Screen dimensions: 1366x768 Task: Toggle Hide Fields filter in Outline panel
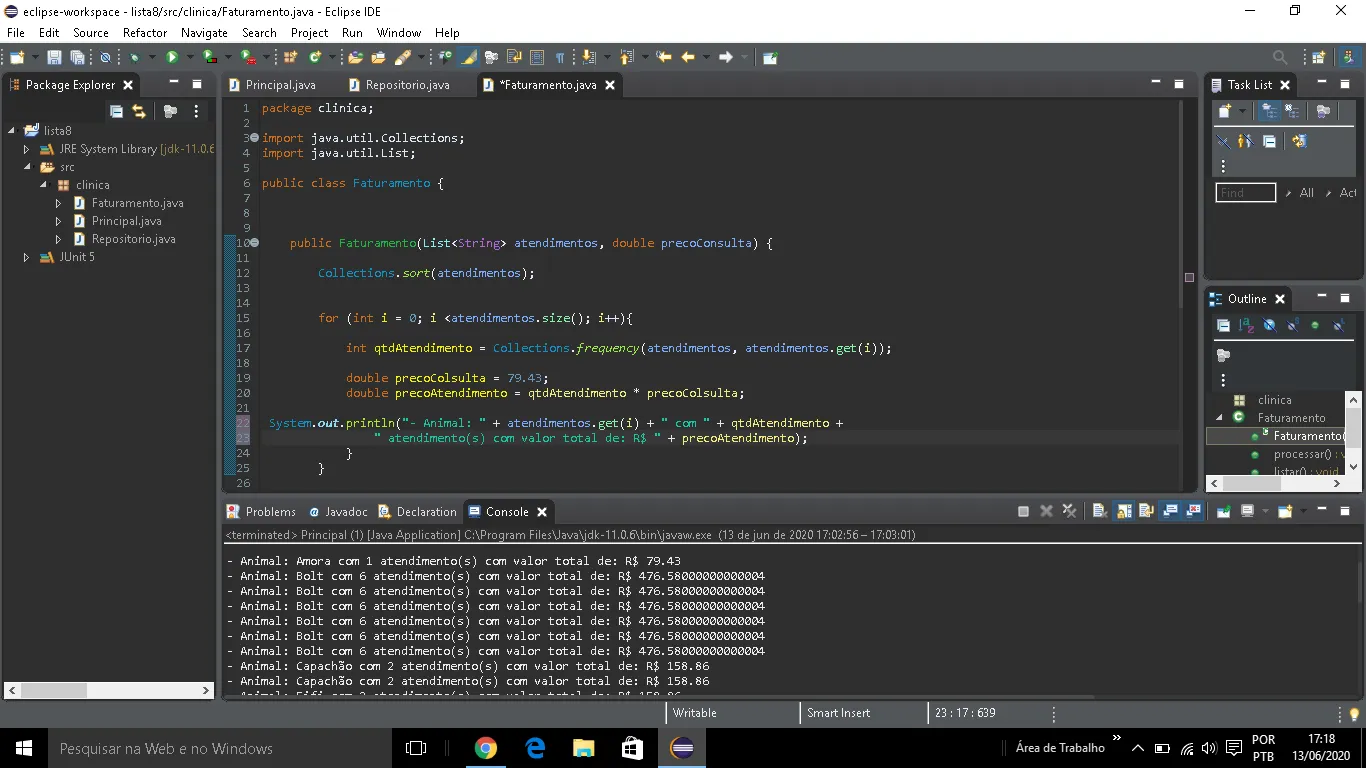click(x=1270, y=325)
